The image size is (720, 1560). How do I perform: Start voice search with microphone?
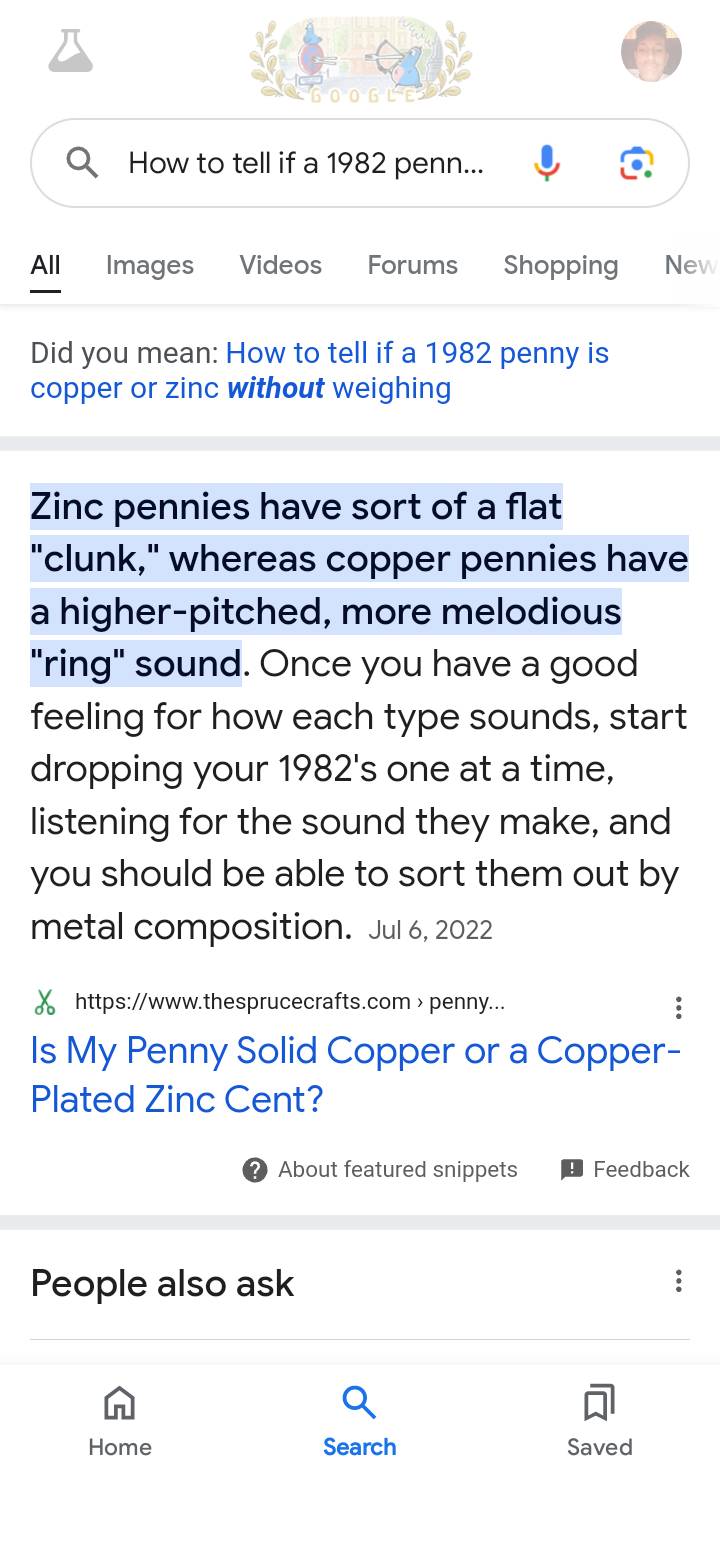(x=546, y=162)
